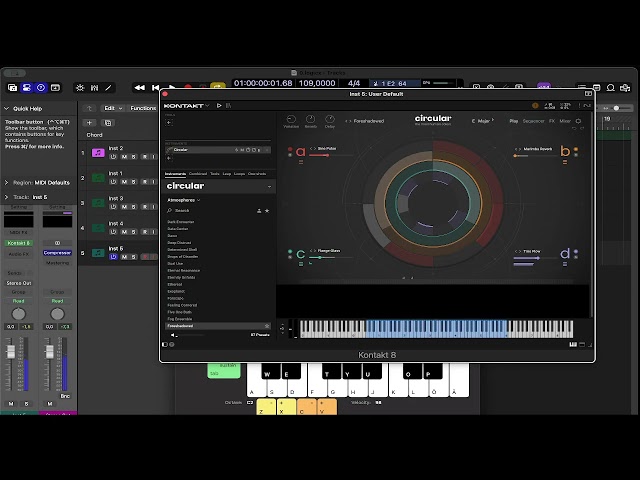Click the Compressor plugin slot

(57, 253)
